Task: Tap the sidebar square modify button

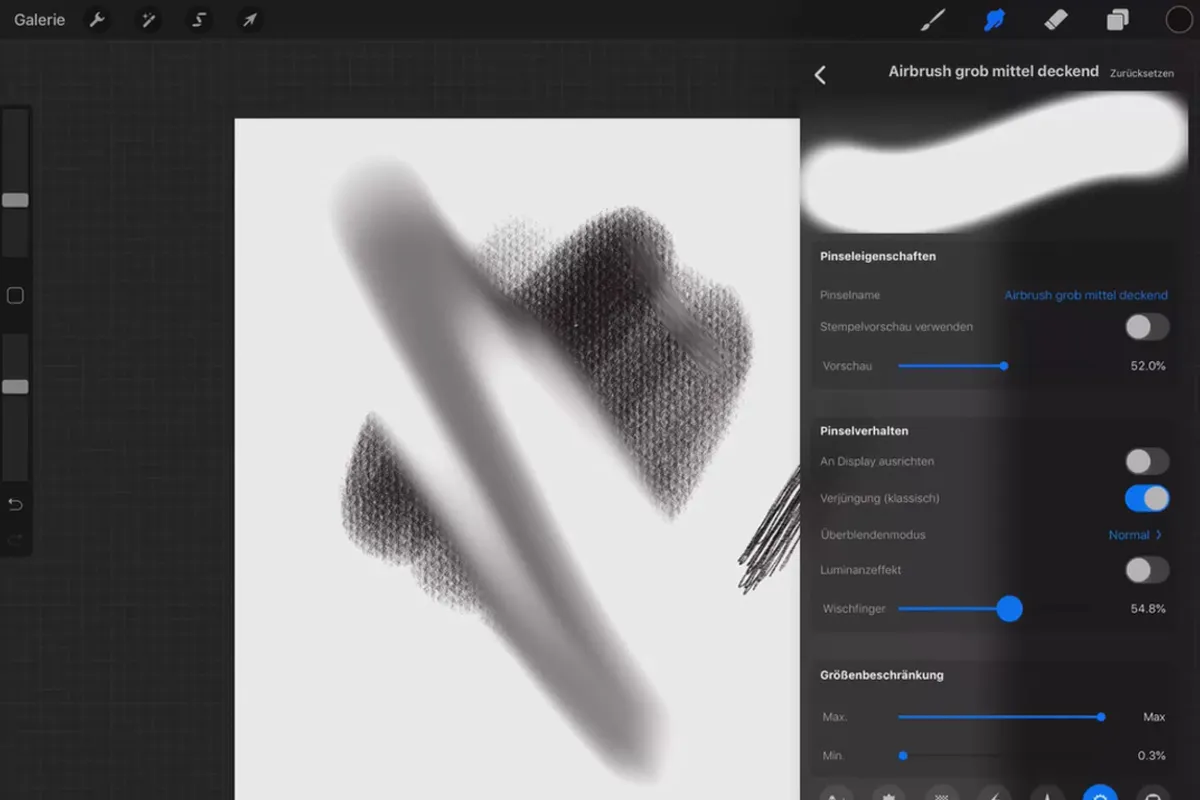Action: point(15,296)
